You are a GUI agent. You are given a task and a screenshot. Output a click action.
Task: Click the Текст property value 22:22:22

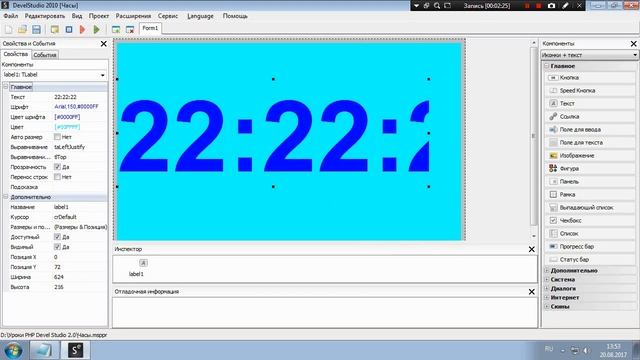65,97
